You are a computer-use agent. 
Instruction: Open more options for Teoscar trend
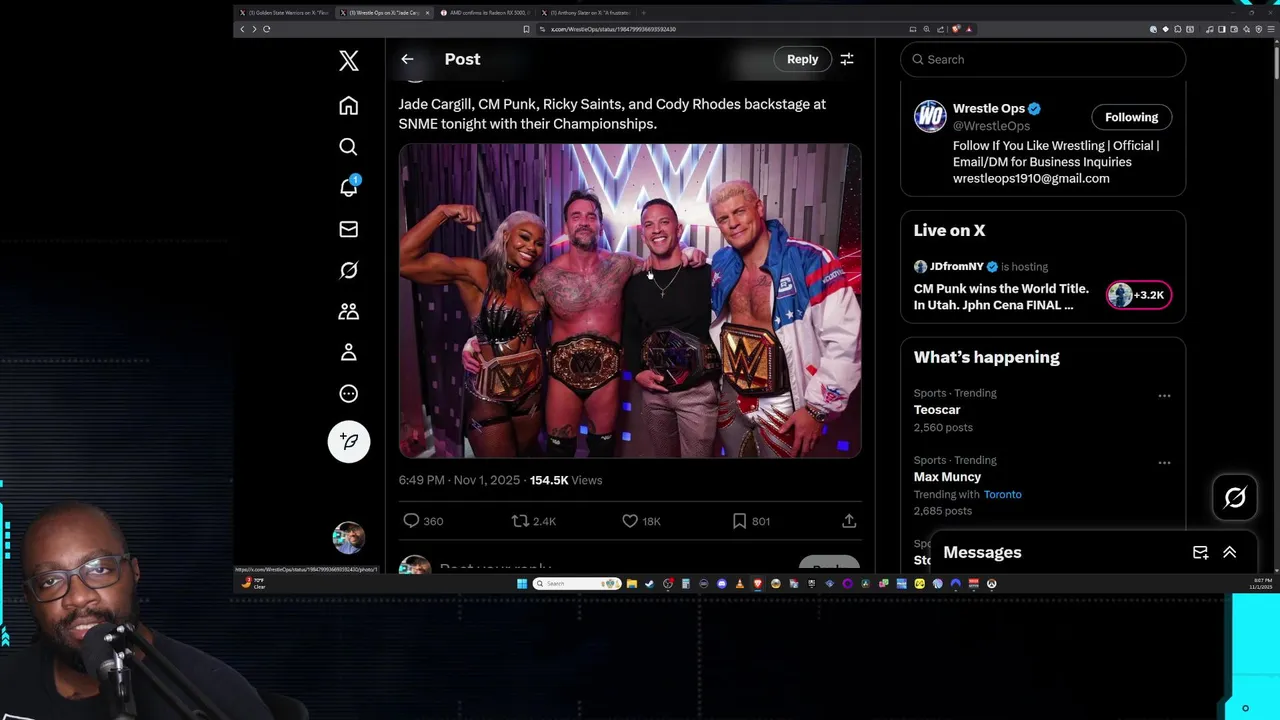click(x=1164, y=396)
